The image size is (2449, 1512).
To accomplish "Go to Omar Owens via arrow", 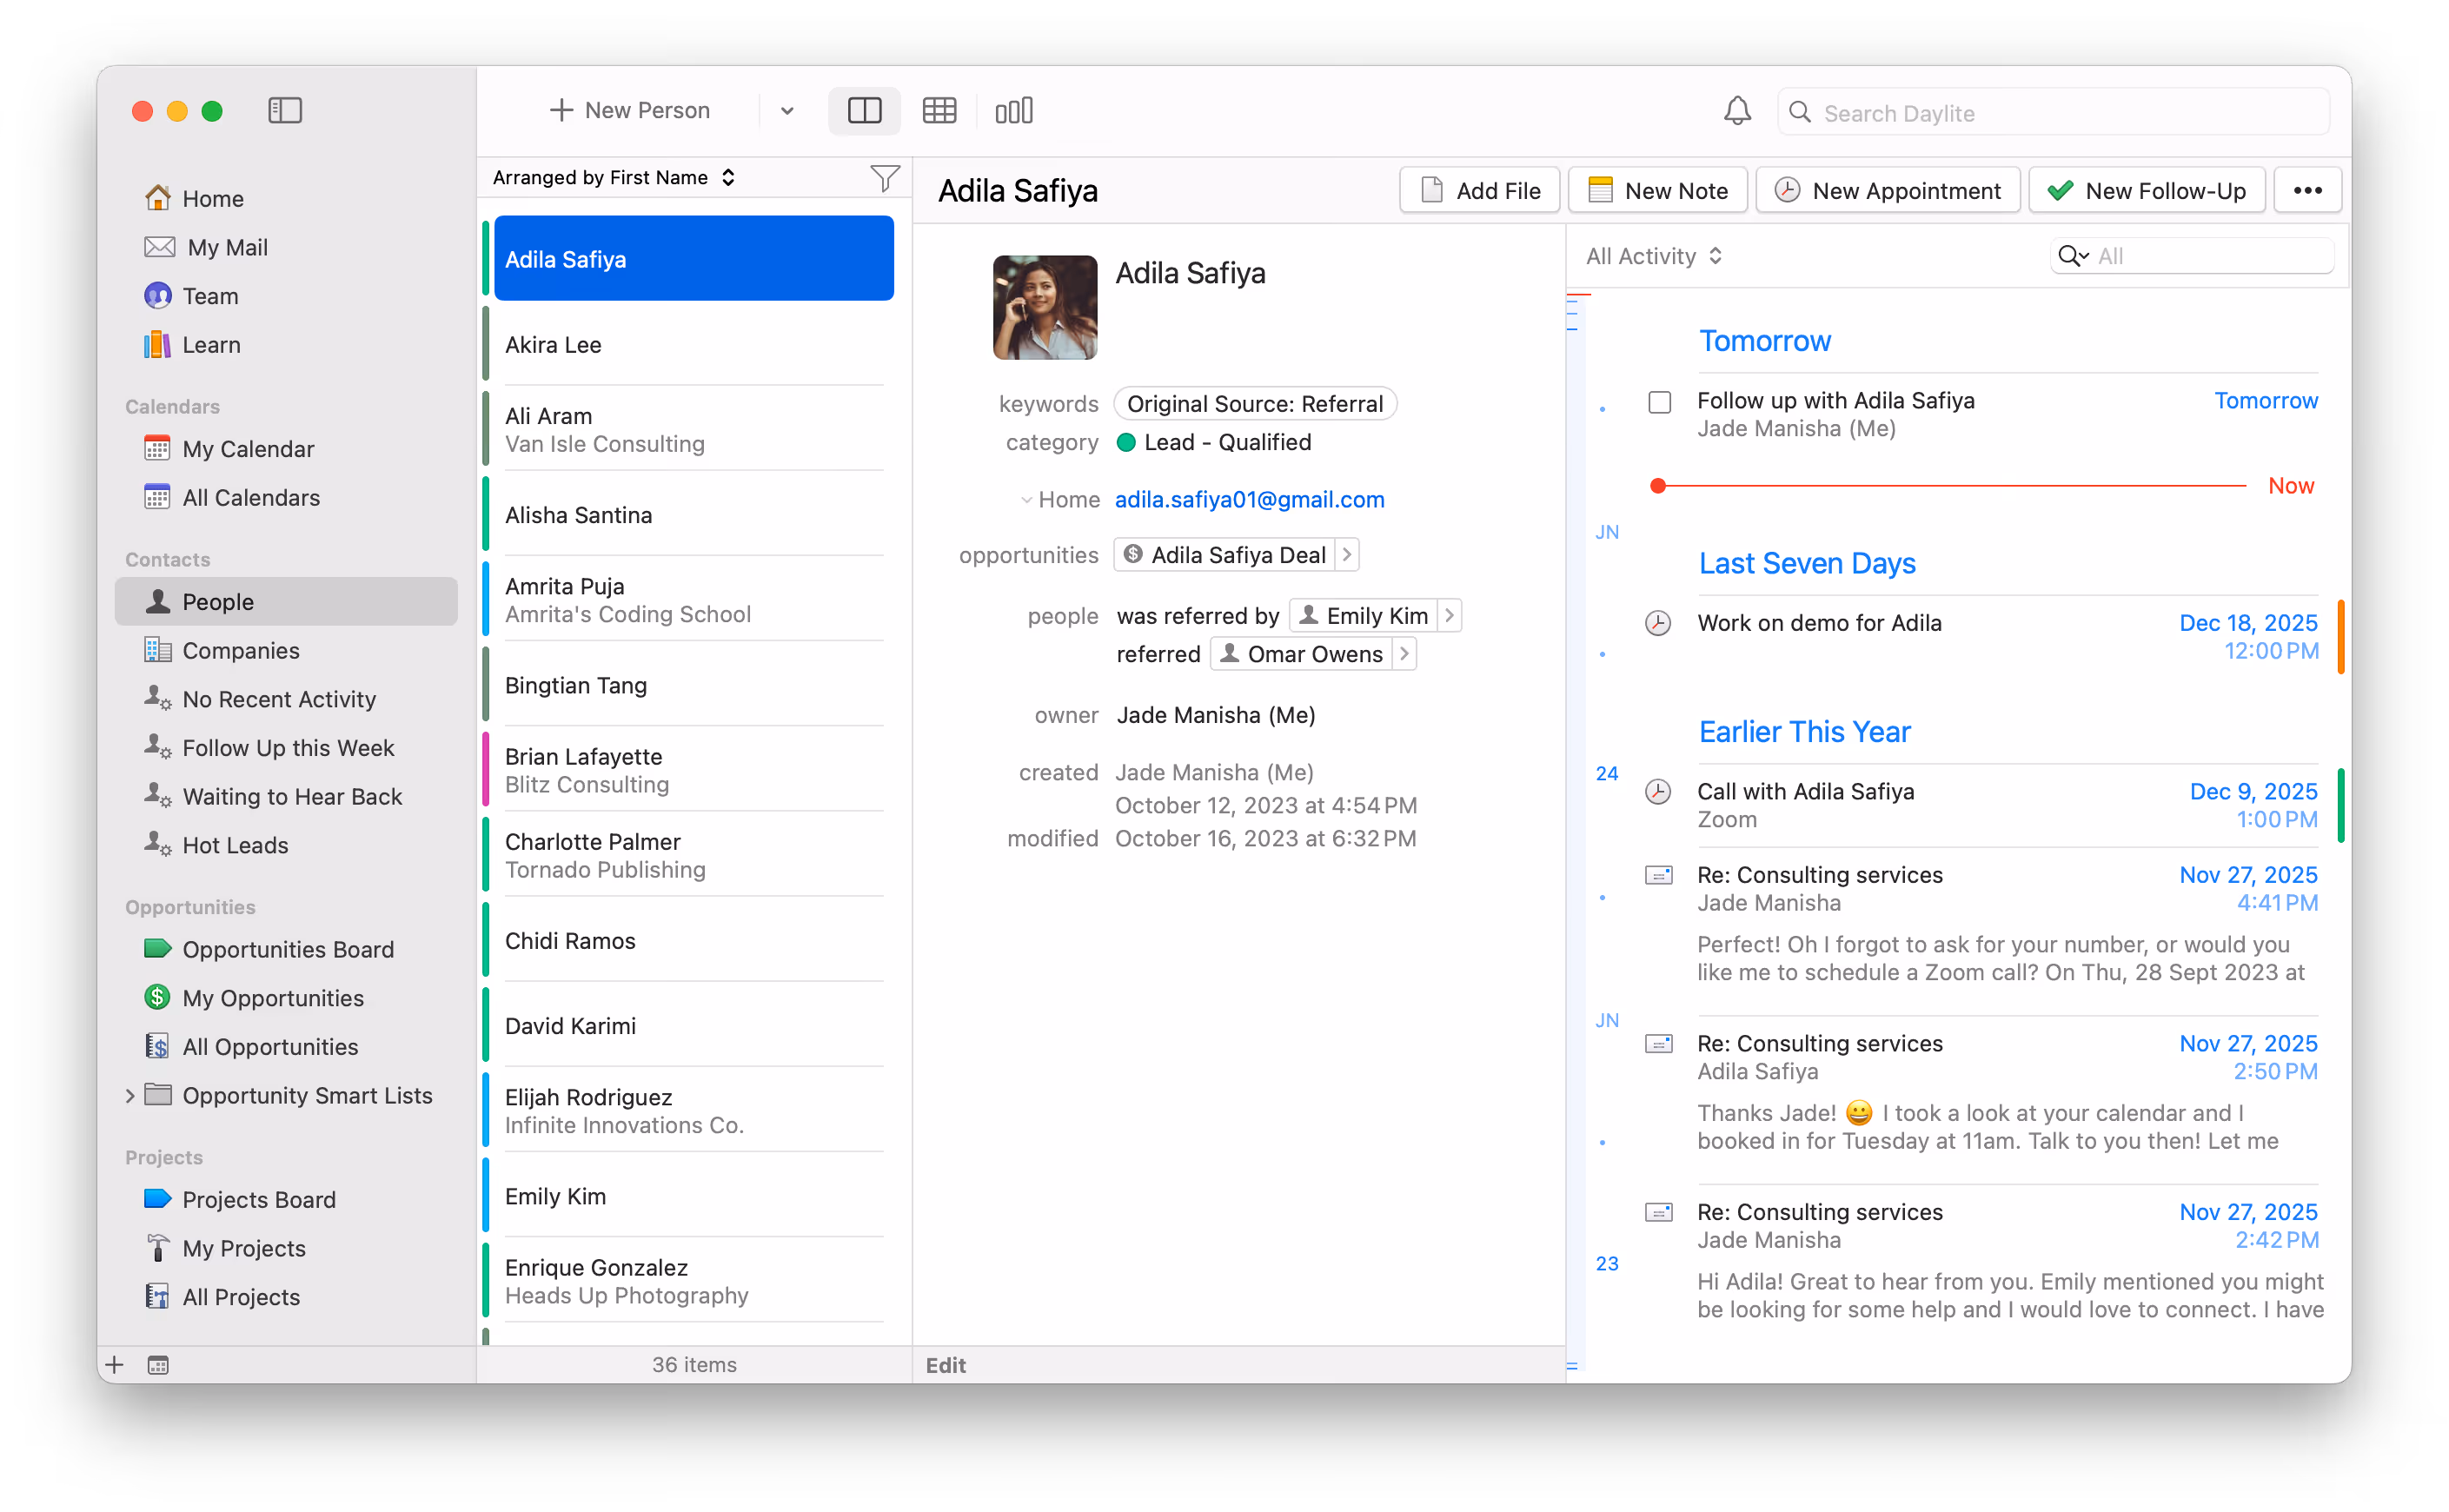I will (1404, 654).
